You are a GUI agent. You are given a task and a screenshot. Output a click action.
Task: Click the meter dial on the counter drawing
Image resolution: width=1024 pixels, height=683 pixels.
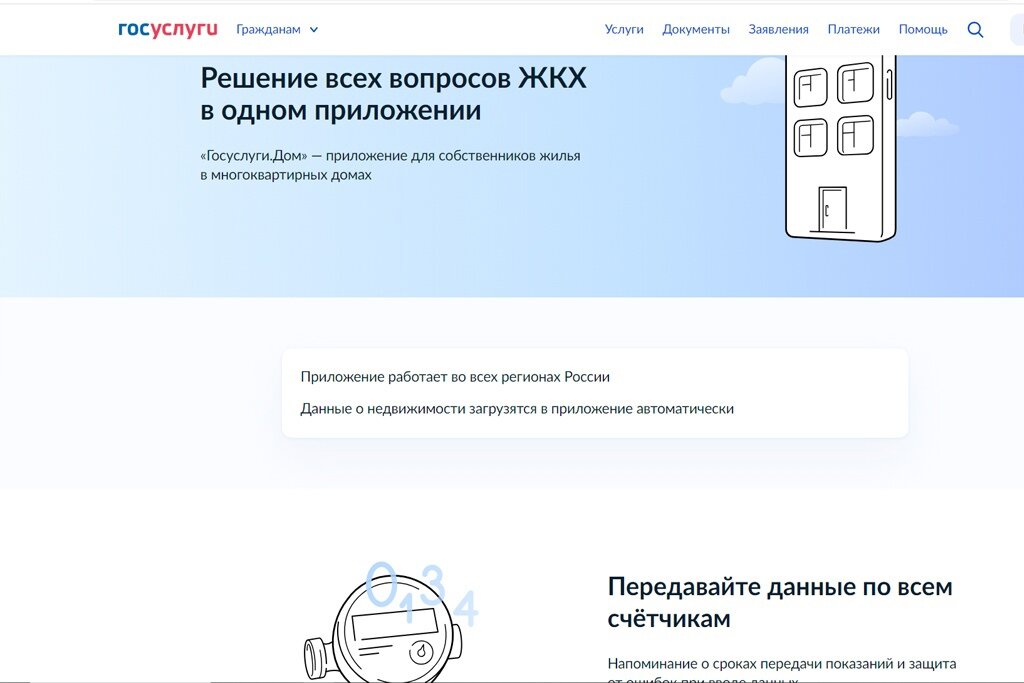[421, 650]
